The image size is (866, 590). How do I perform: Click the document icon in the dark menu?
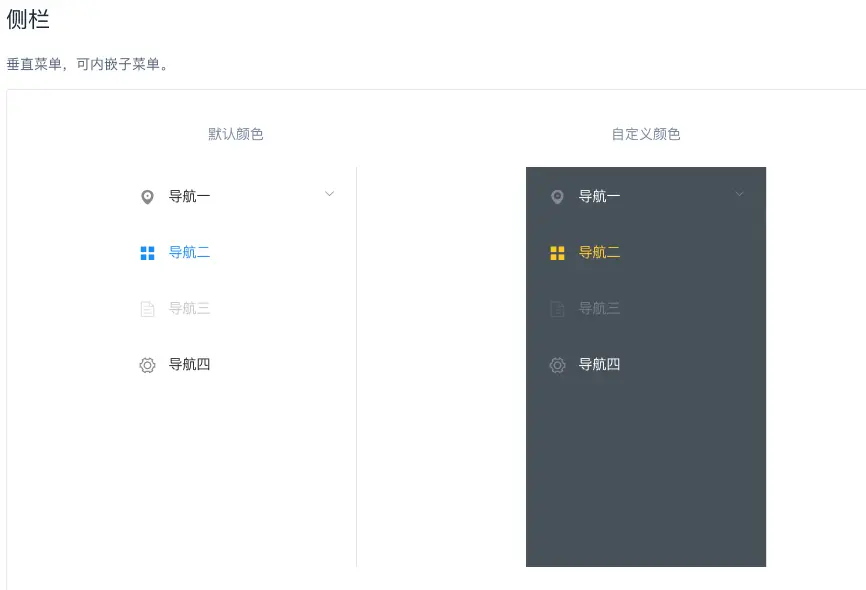[x=557, y=309]
